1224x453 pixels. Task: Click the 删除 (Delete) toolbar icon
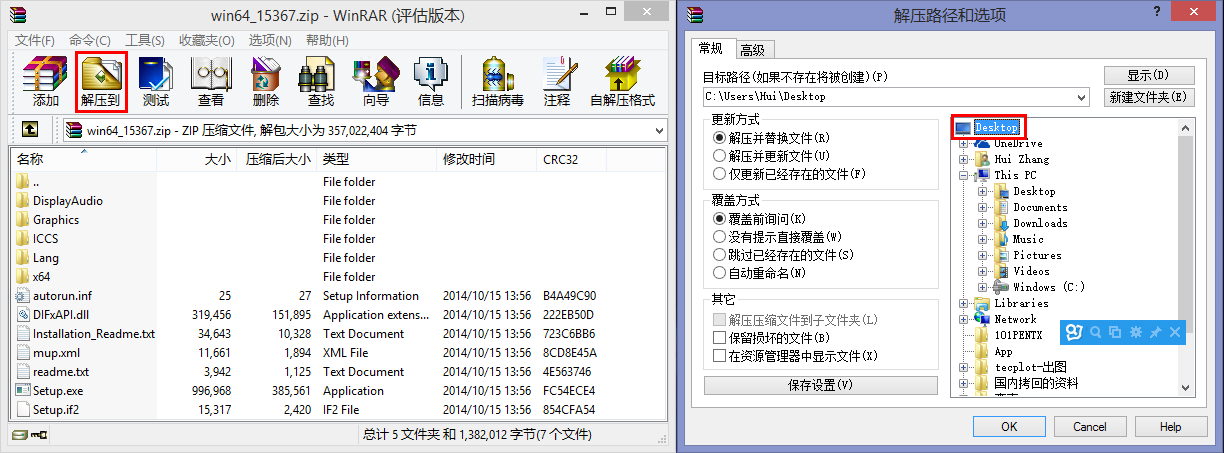point(266,82)
